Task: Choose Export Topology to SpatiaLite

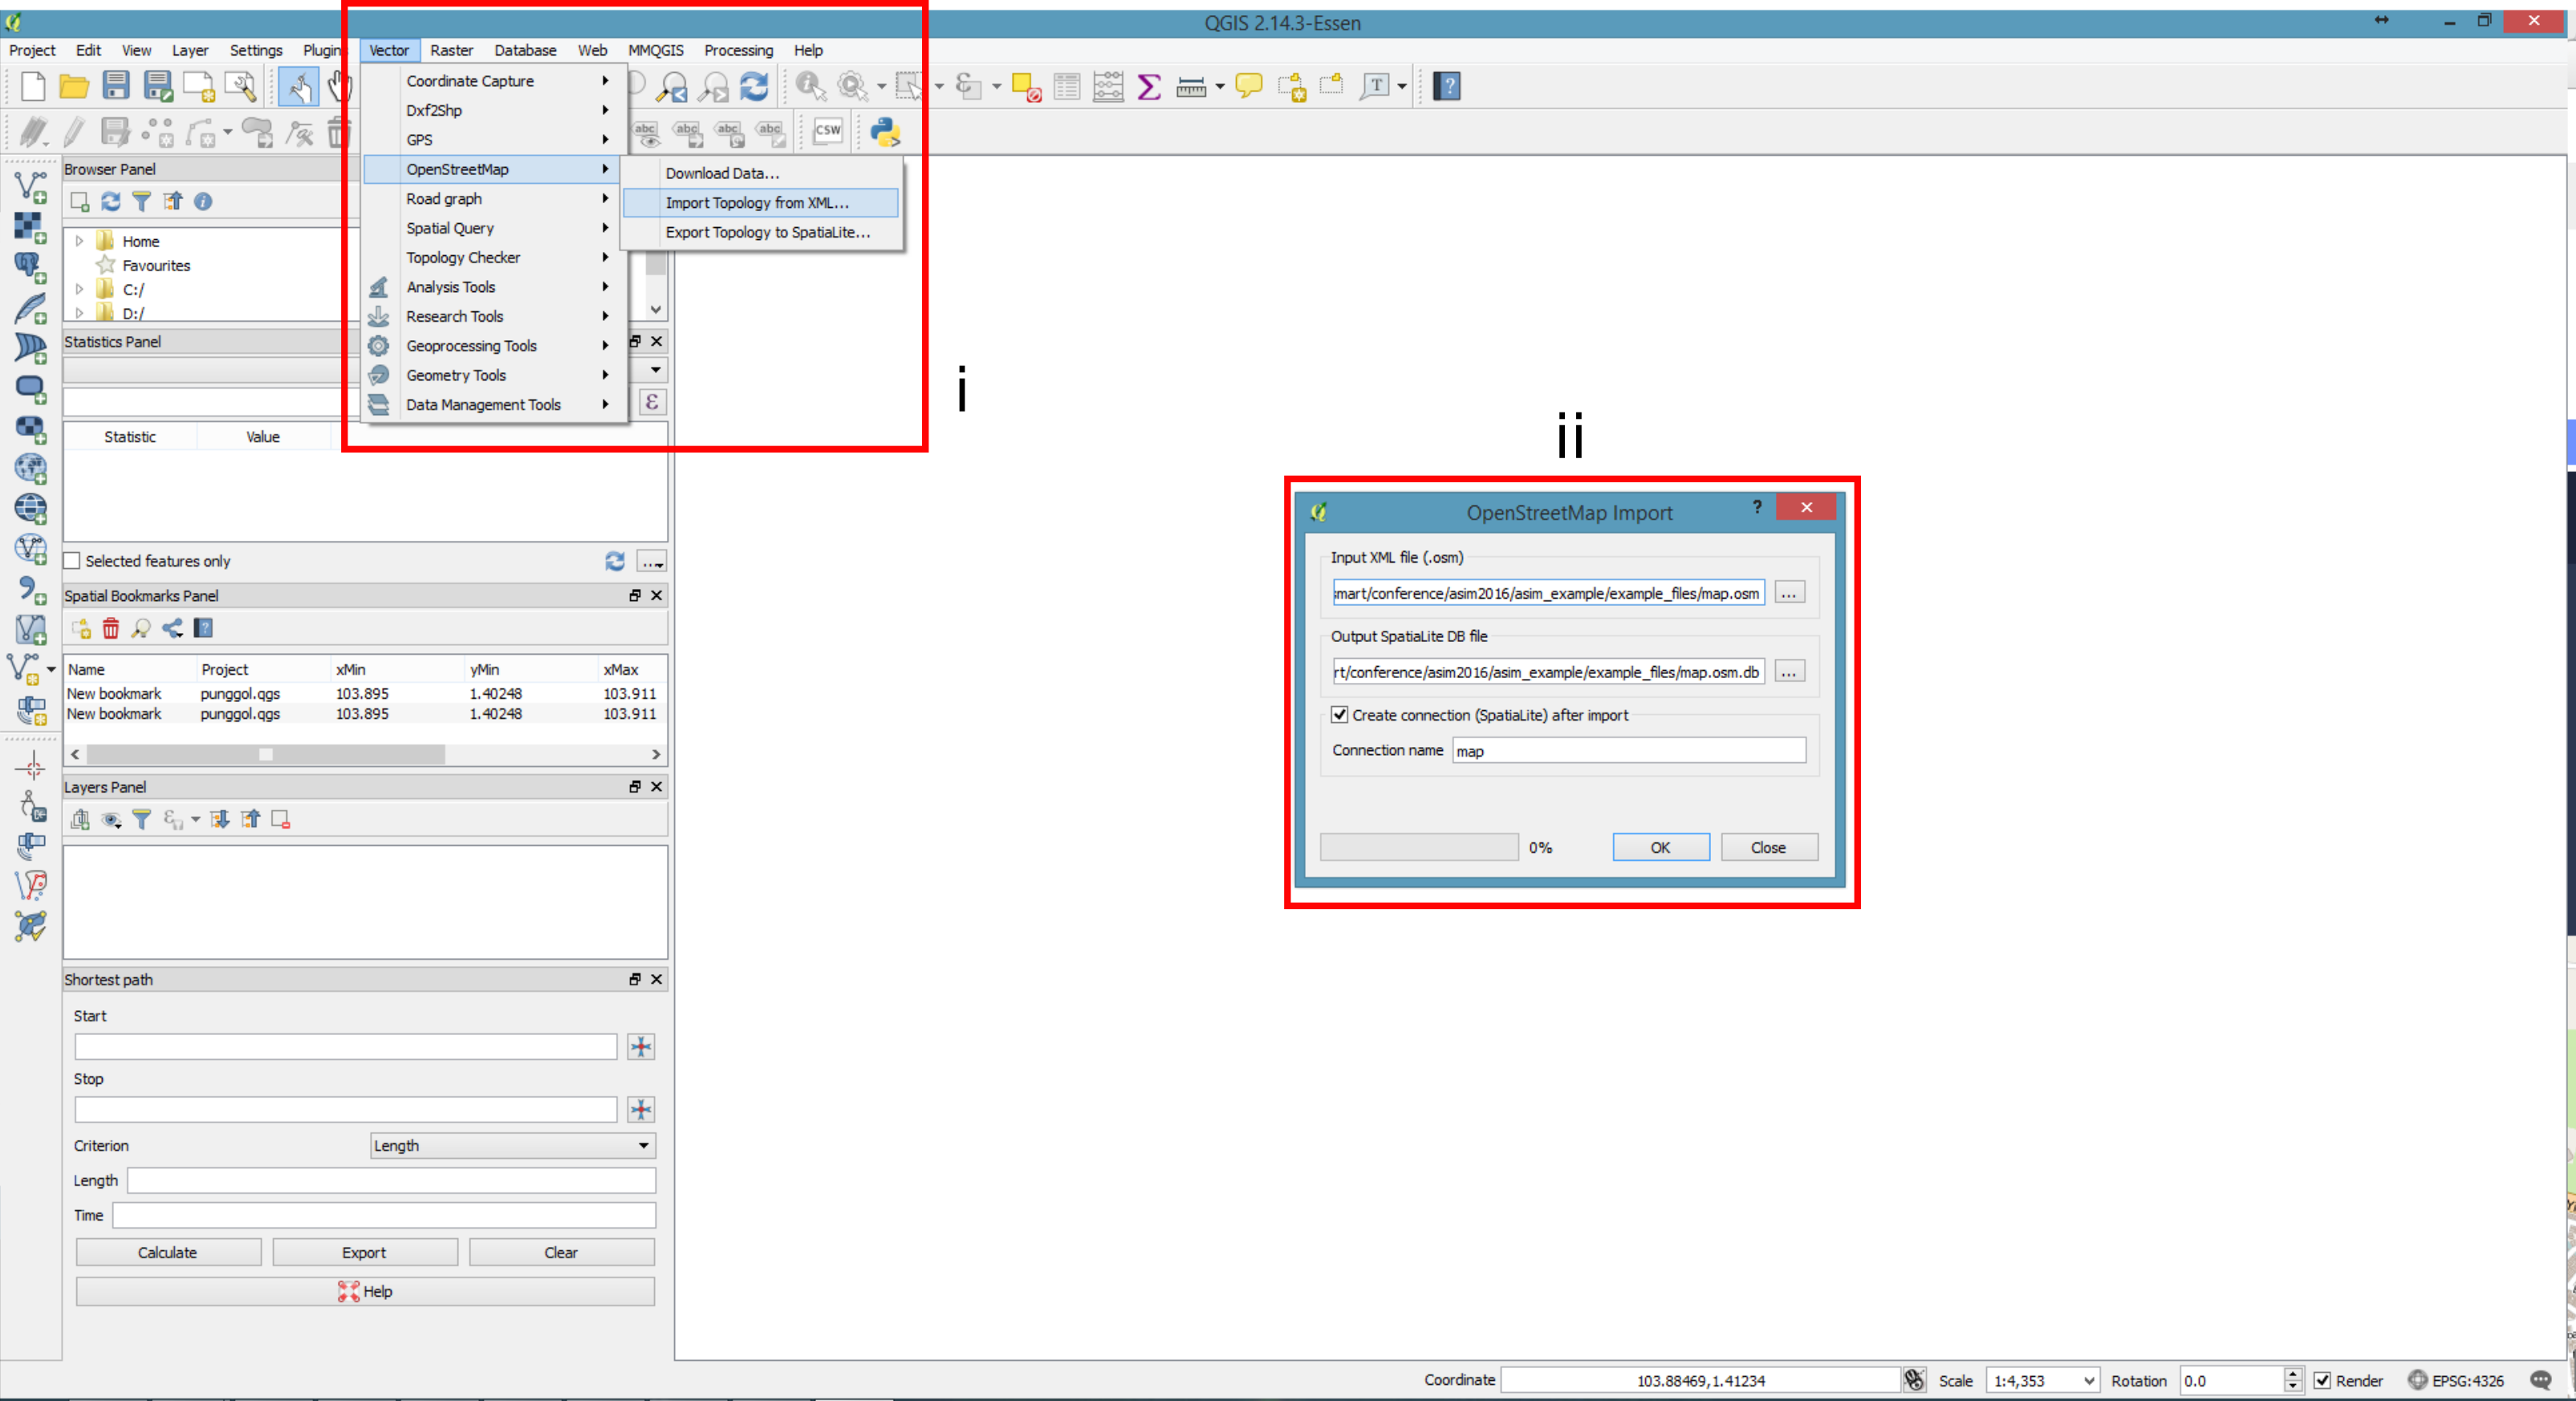Action: 760,232
